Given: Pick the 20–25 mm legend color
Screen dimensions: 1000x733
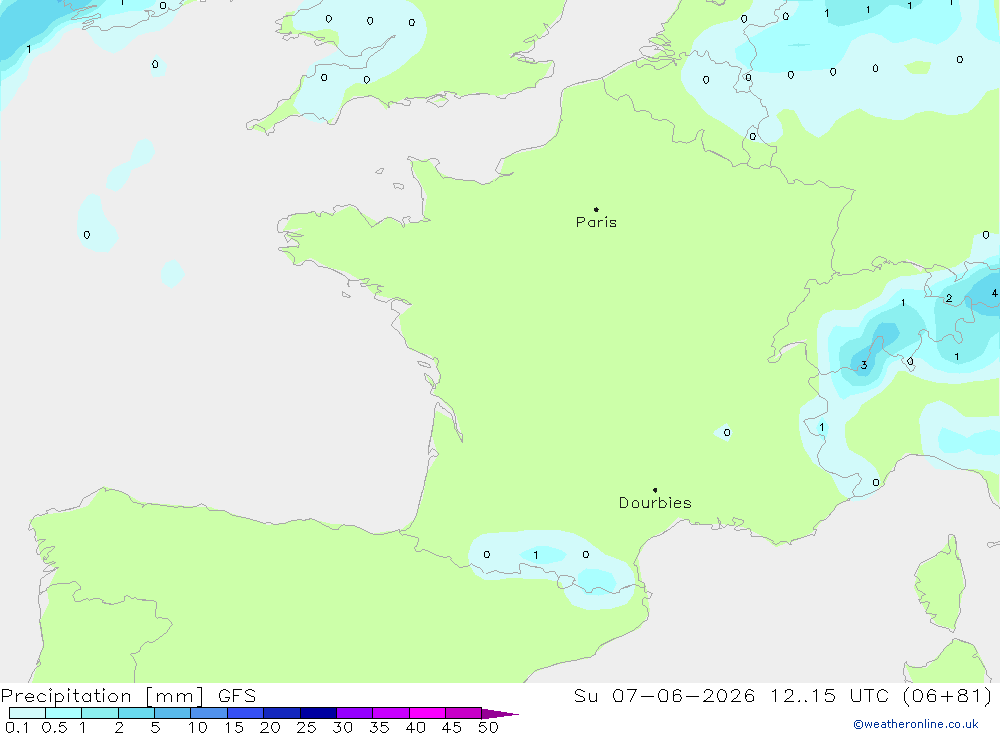Looking at the screenshot, I should 282,713.
